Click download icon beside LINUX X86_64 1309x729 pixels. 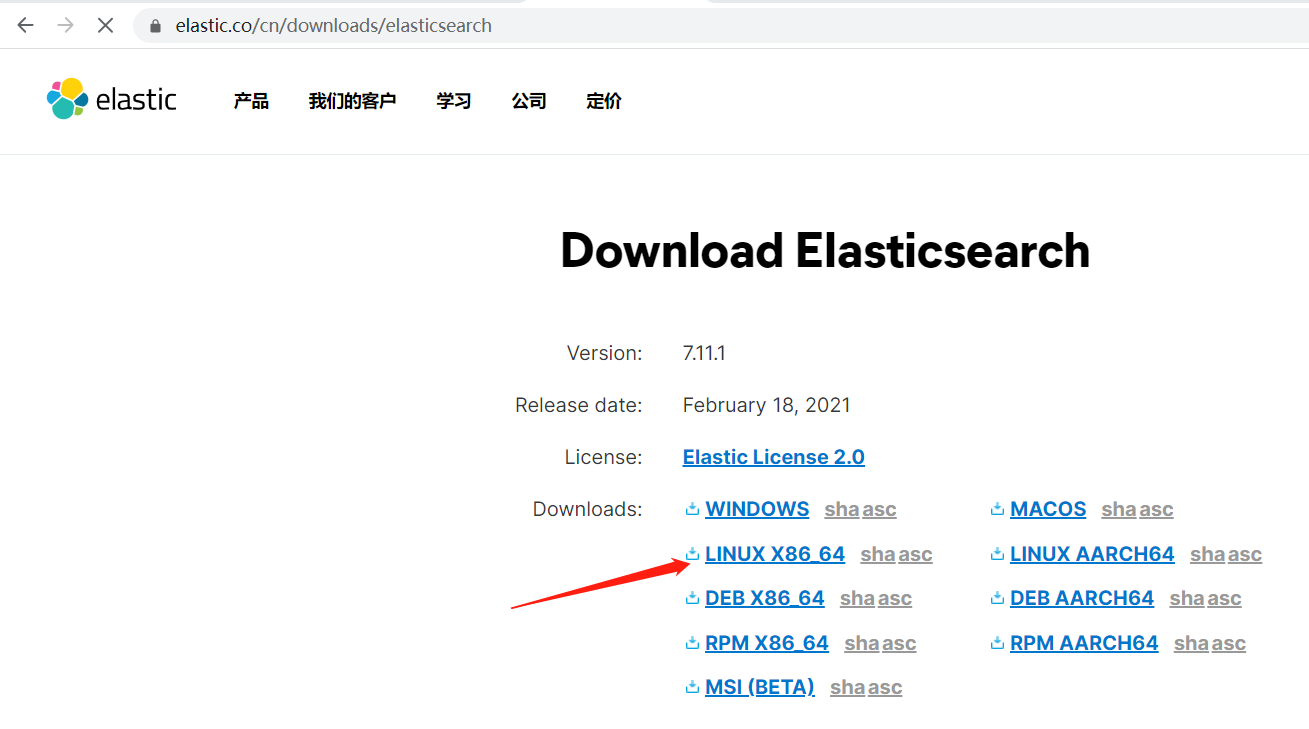(692, 553)
